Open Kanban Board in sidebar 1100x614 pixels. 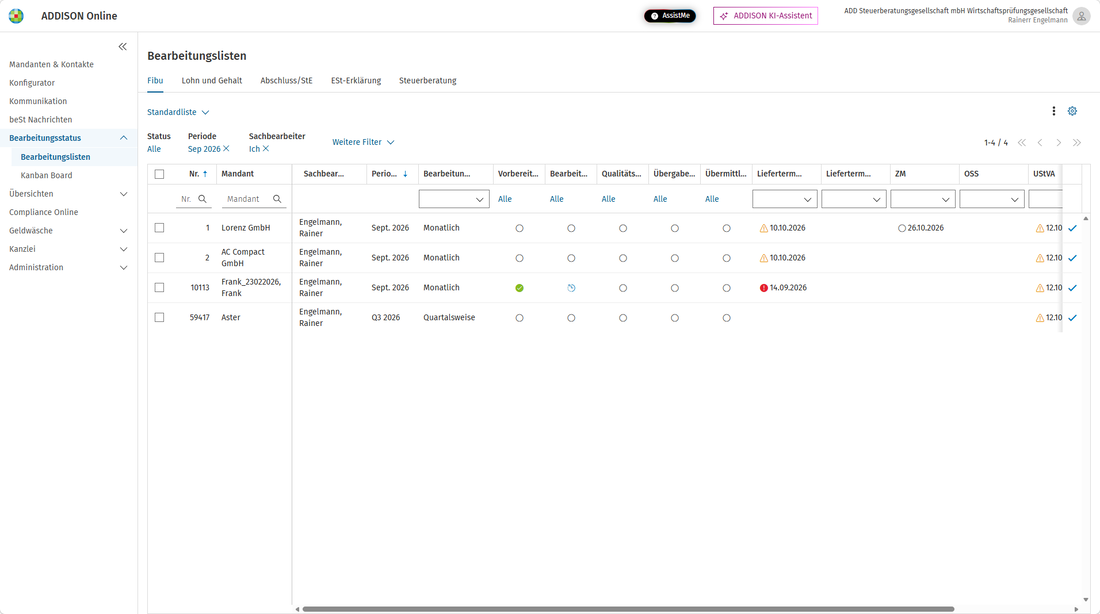46,175
